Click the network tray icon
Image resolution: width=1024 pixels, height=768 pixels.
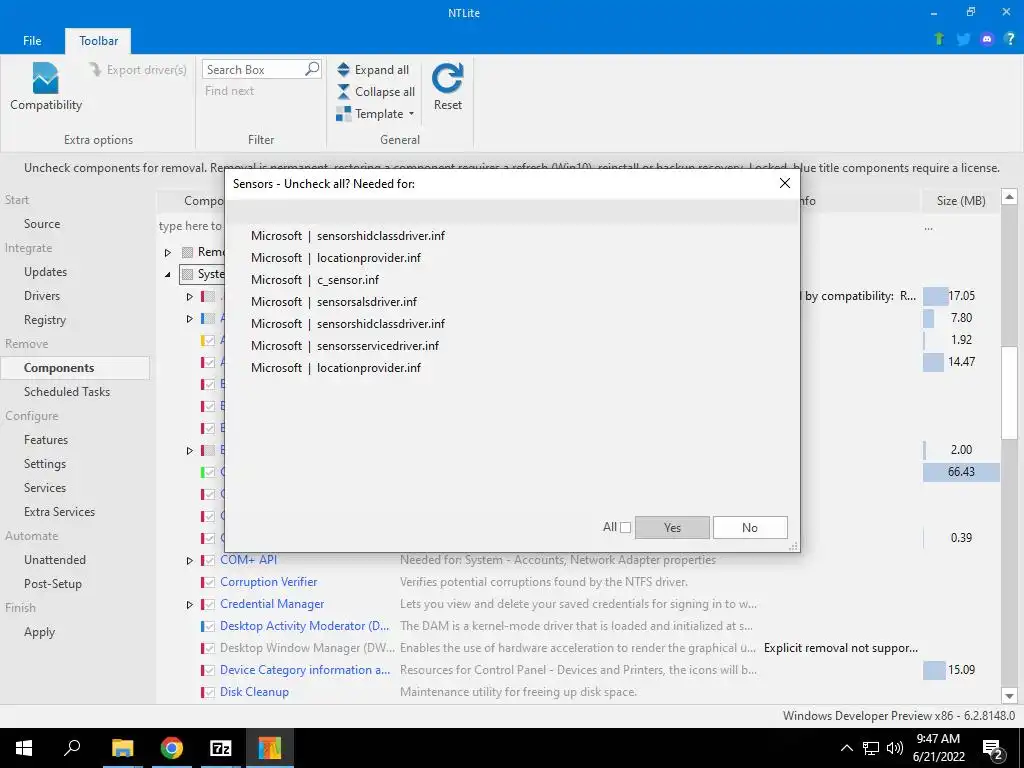tap(871, 748)
